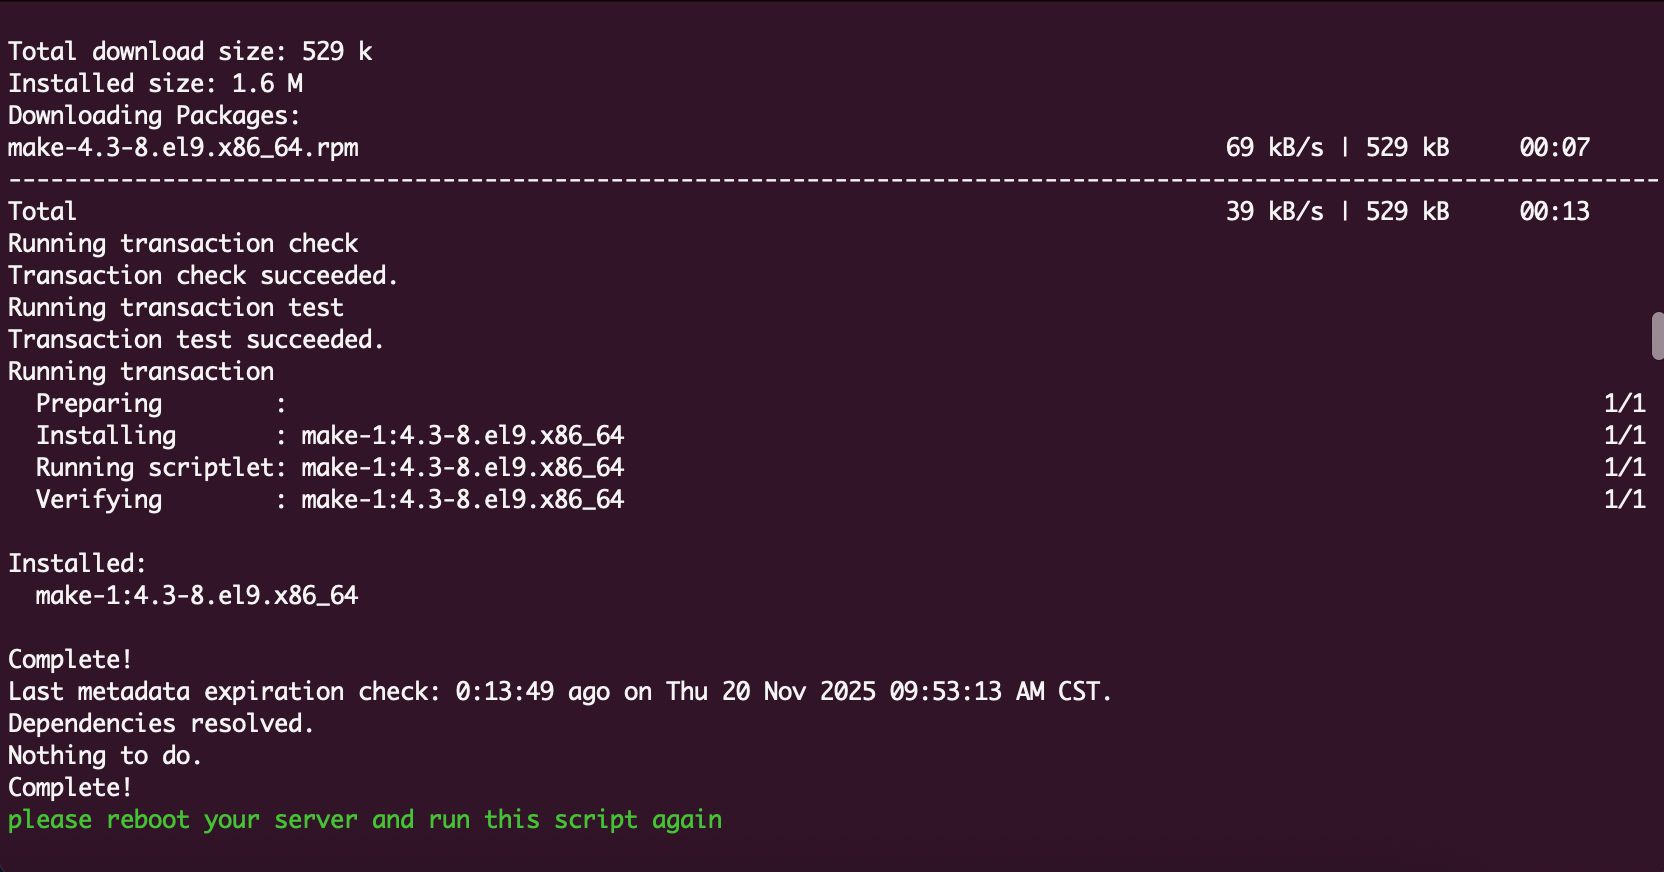Viewport: 1664px width, 872px height.
Task: Click the 'Nothing to do.' line
Action: 105,756
